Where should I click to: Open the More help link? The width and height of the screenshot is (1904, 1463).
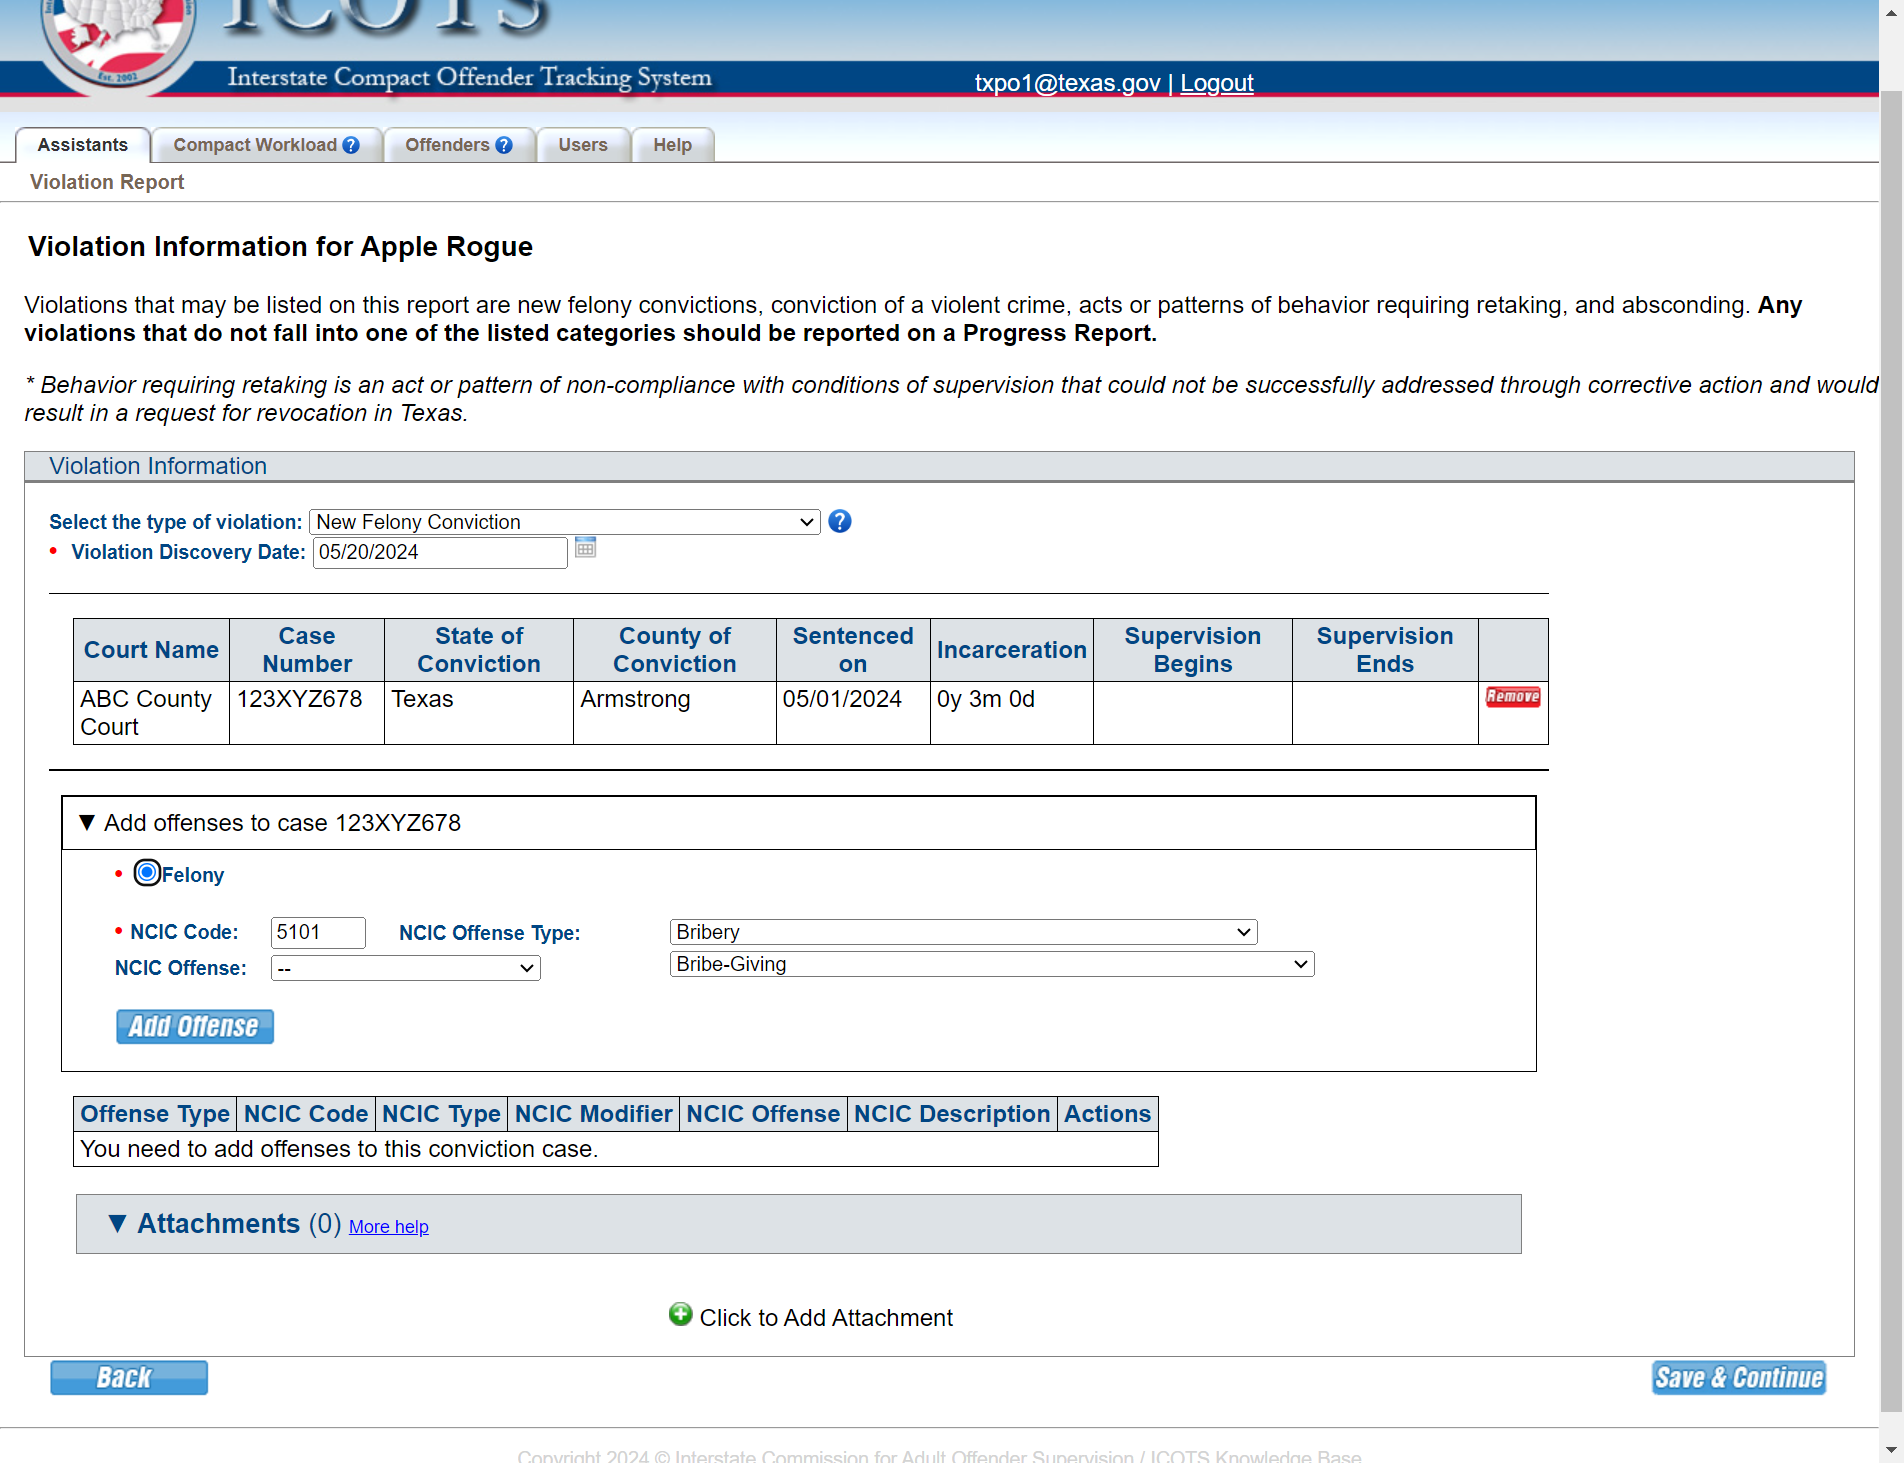[x=389, y=1227]
